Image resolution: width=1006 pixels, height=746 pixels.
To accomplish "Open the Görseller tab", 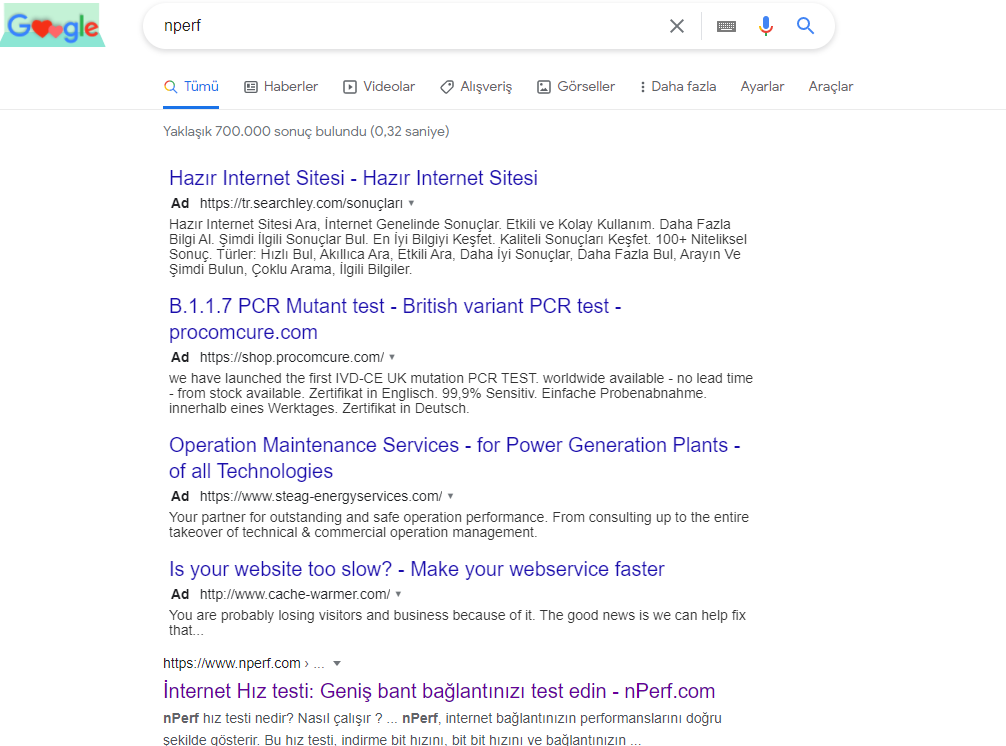I will pos(575,87).
